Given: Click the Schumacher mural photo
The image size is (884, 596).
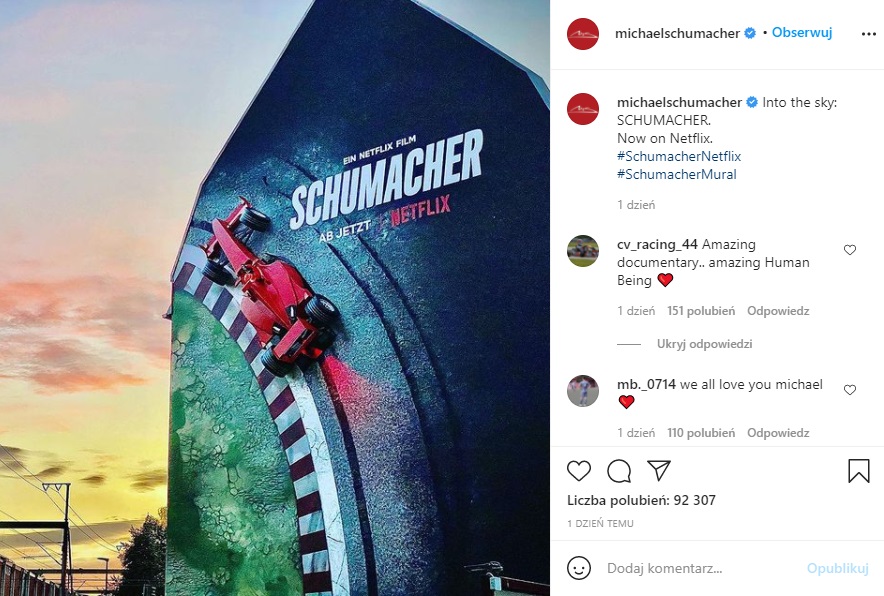Looking at the screenshot, I should tap(275, 298).
